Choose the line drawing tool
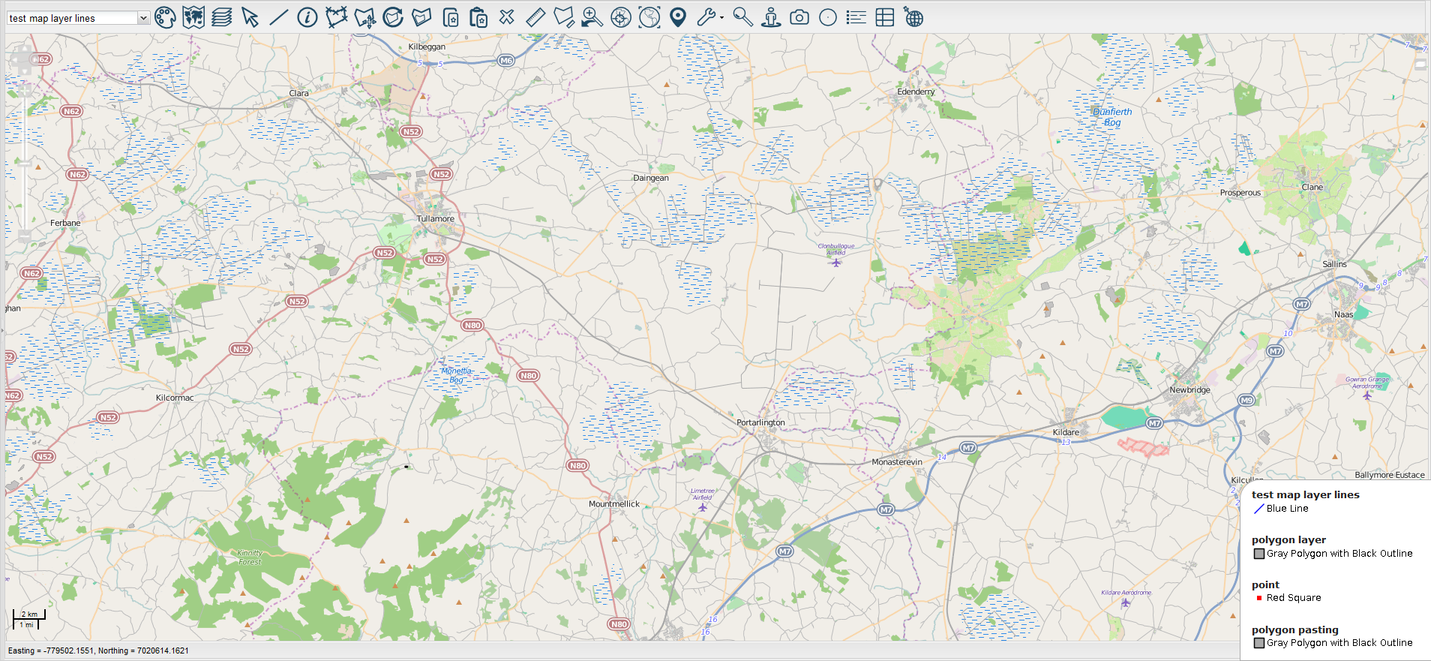This screenshot has width=1431, height=661. click(x=279, y=17)
